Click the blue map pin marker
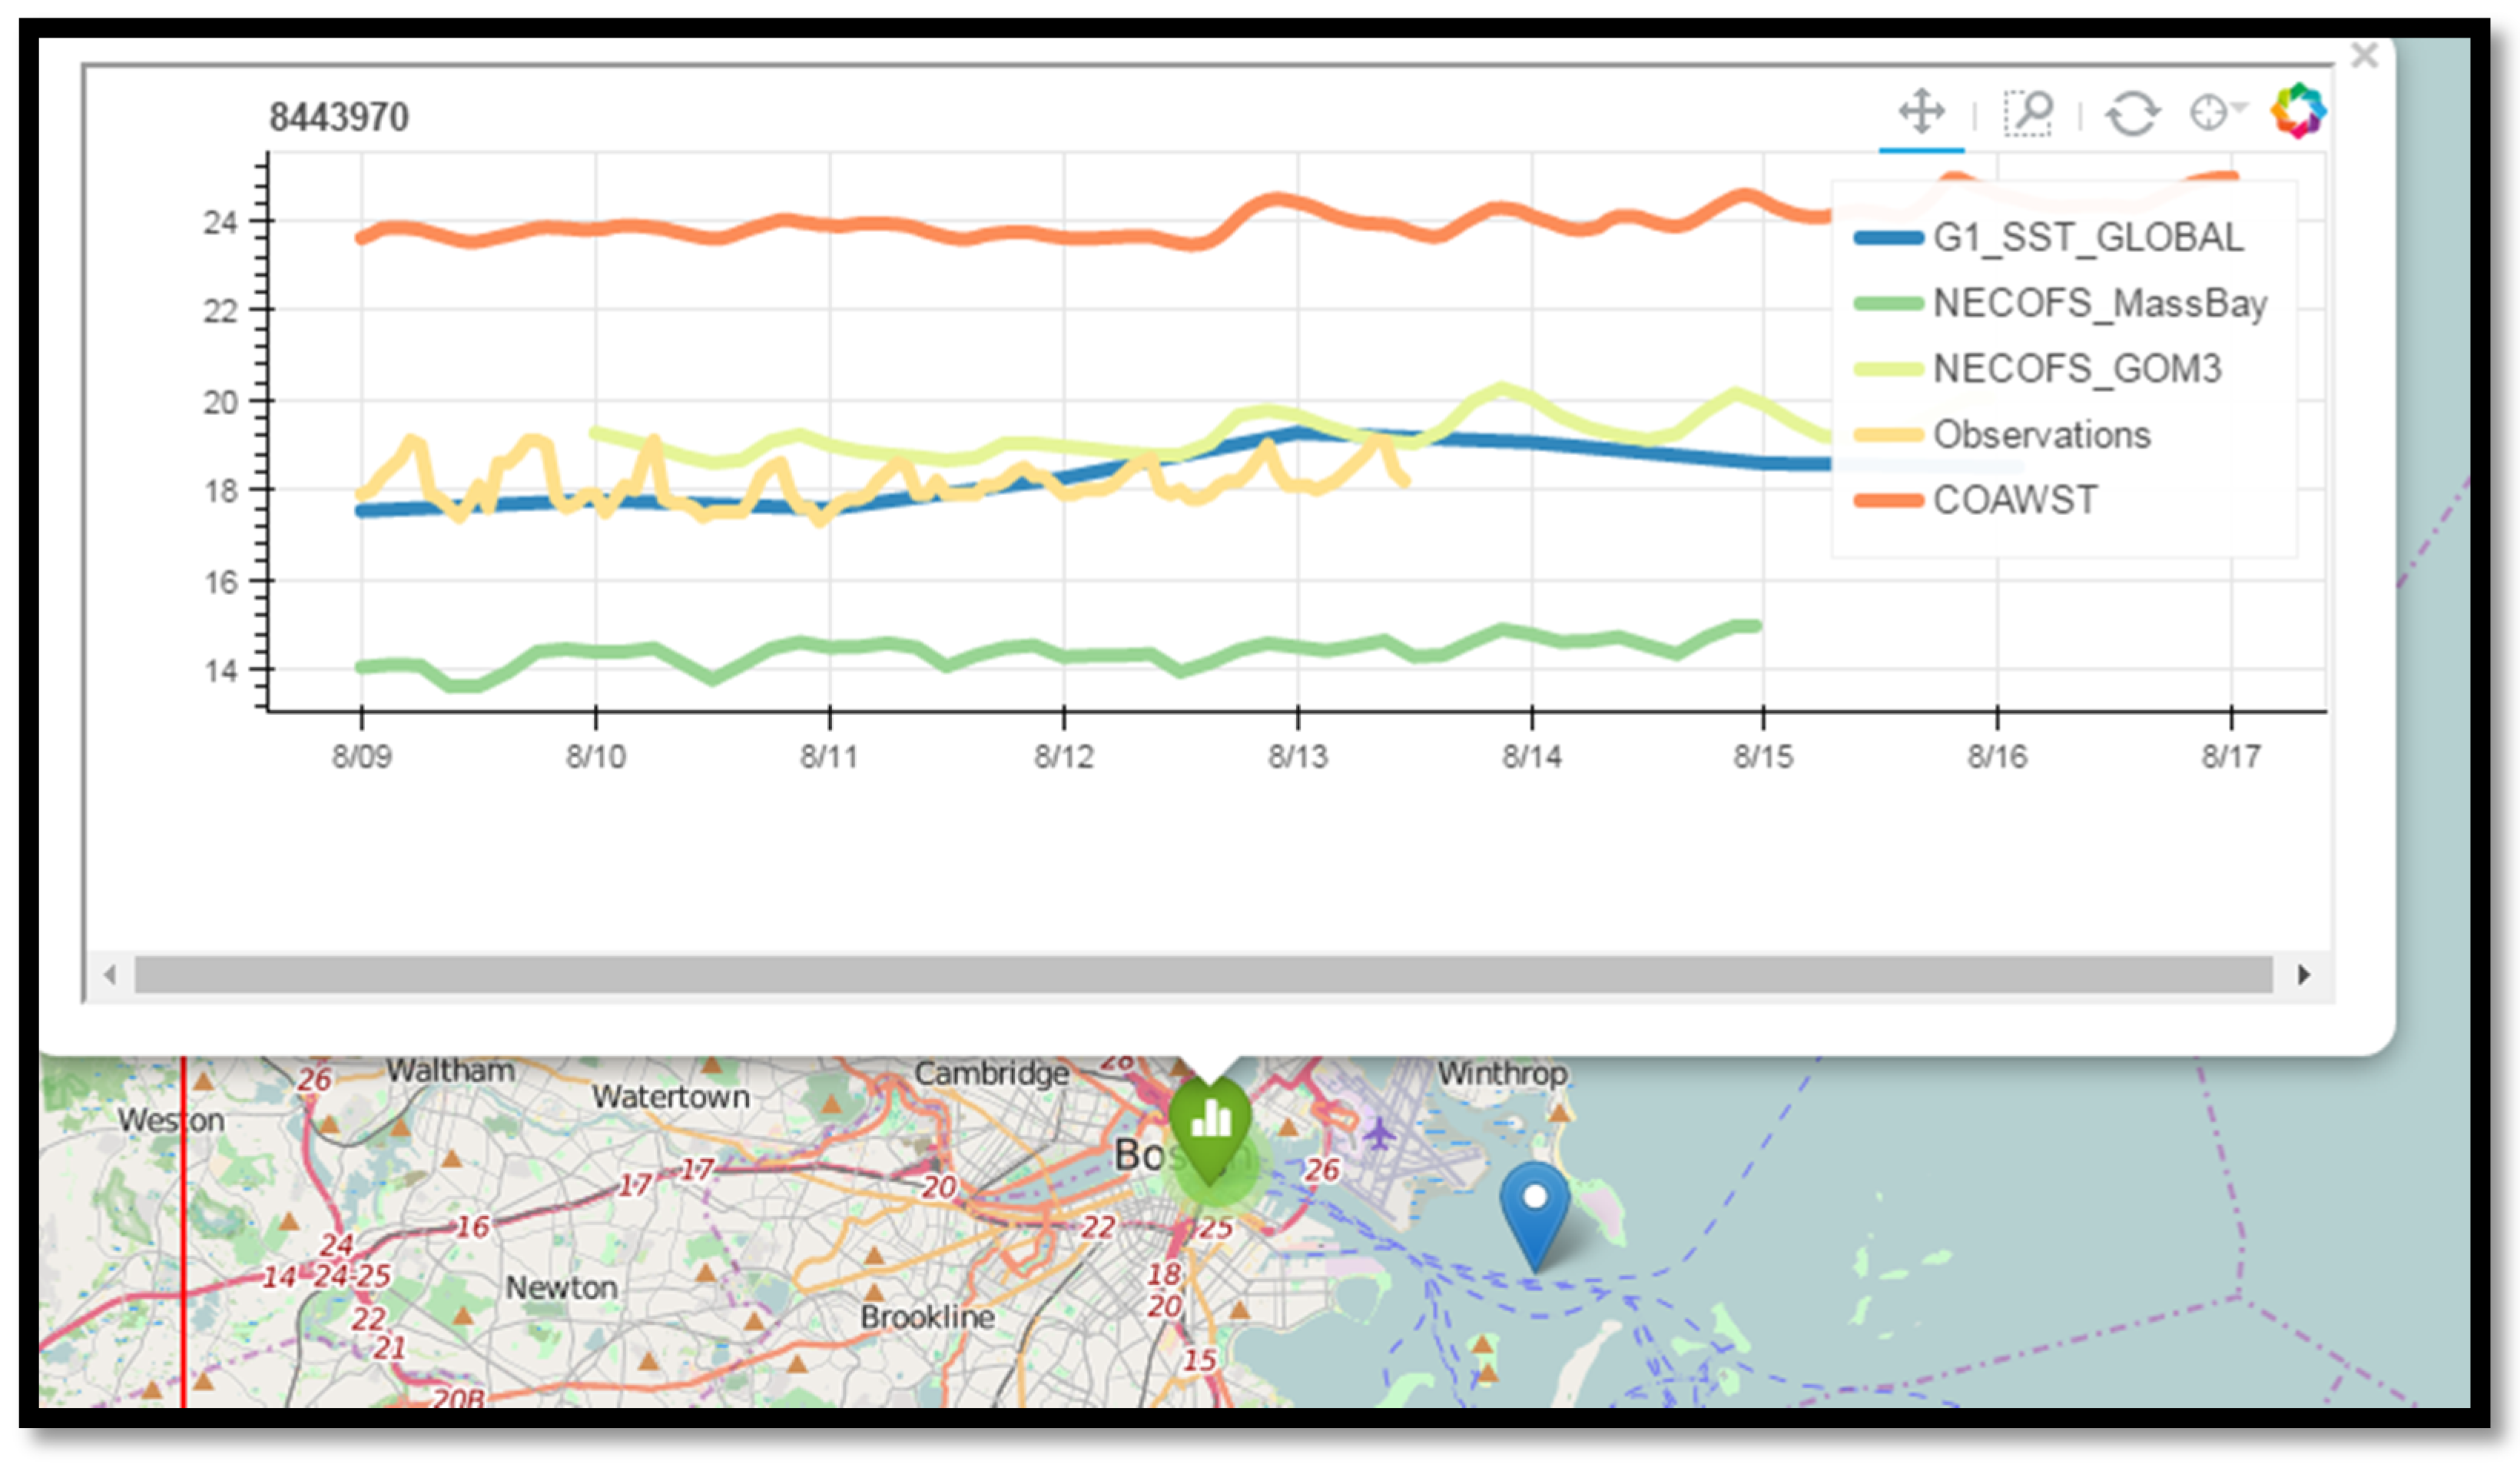 [x=1534, y=1207]
